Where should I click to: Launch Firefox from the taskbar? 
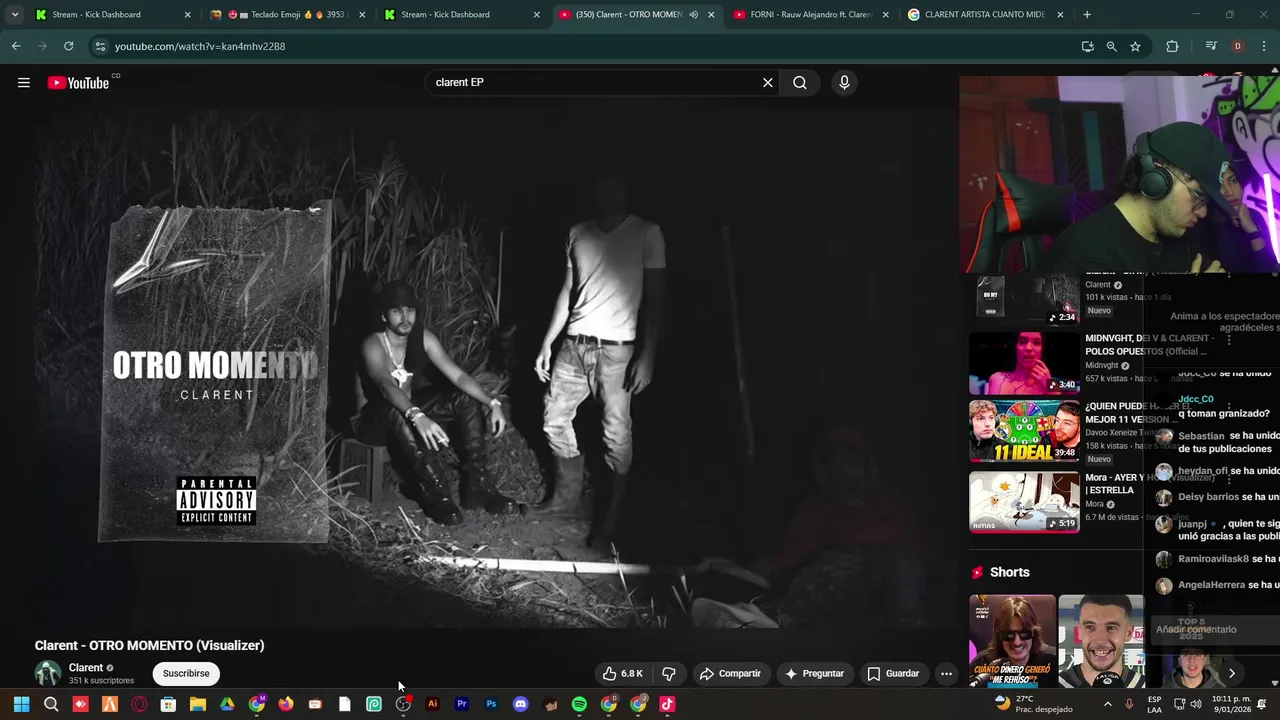click(286, 704)
